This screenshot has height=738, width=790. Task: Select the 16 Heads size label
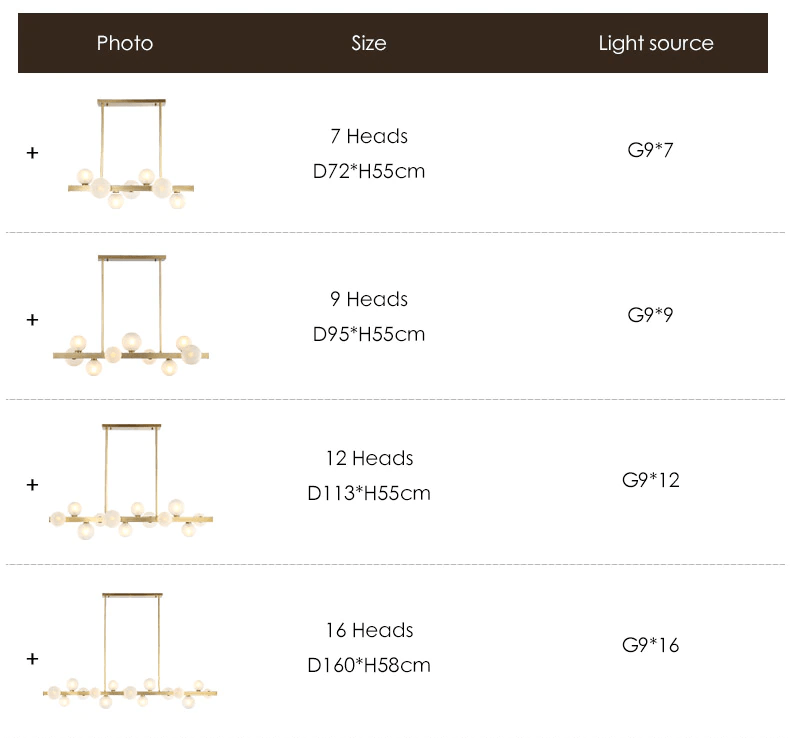point(369,630)
